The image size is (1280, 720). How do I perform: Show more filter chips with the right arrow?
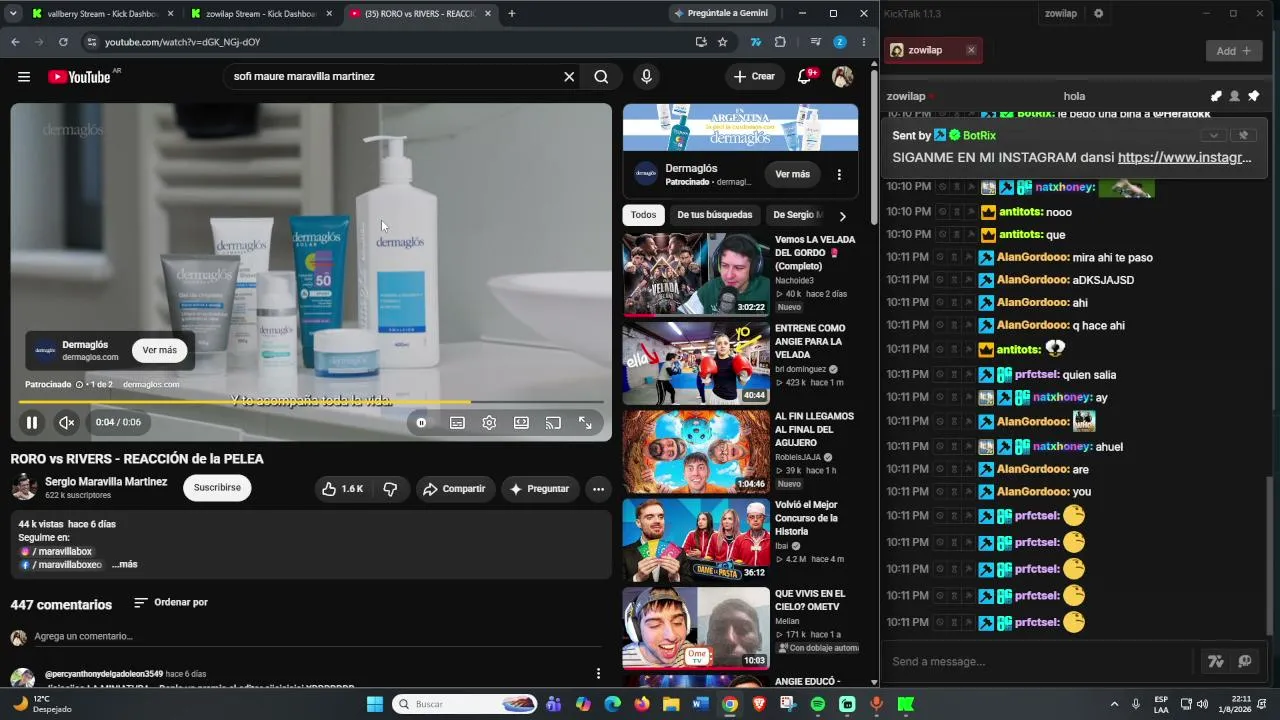click(842, 216)
